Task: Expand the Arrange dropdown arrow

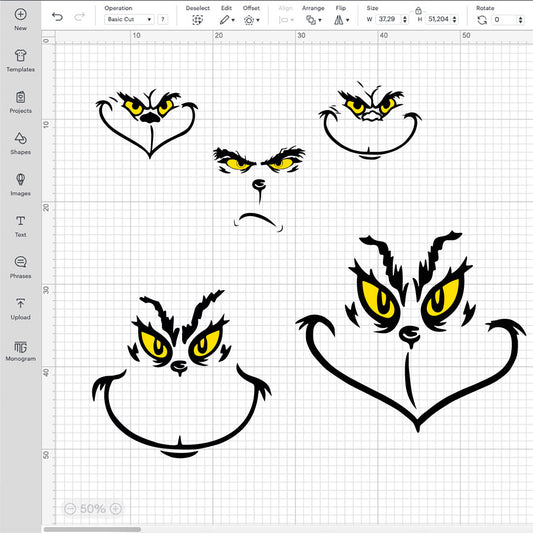Action: tap(320, 20)
